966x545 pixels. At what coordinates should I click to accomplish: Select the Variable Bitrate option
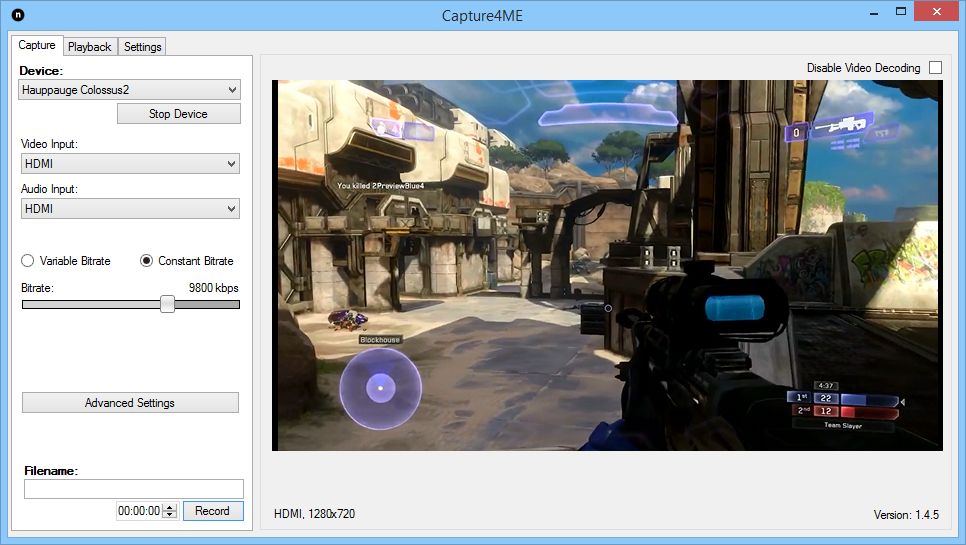click(x=28, y=261)
